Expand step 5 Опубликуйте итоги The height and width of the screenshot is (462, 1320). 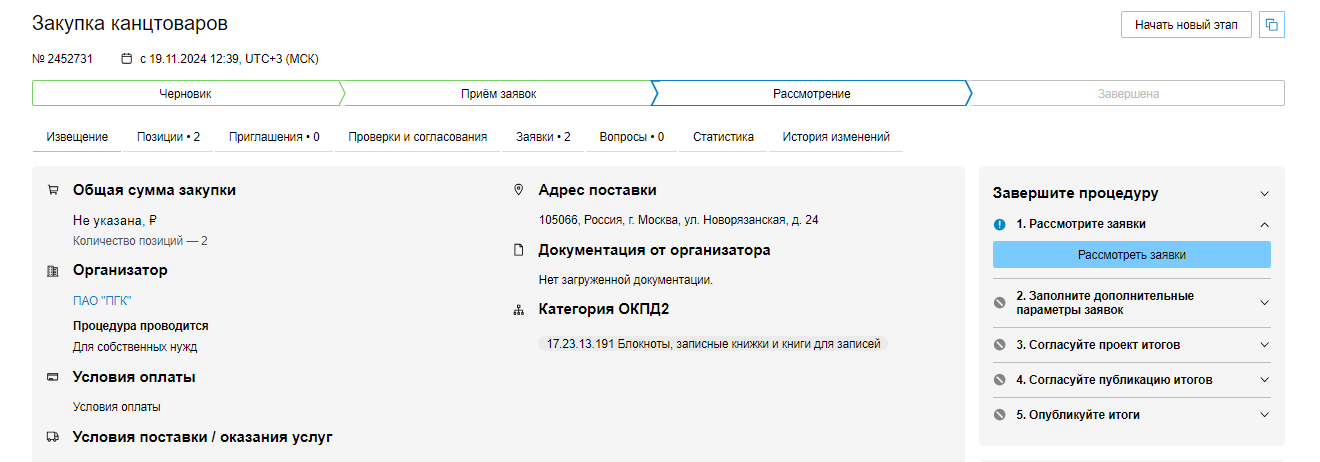pyautogui.click(x=1264, y=415)
